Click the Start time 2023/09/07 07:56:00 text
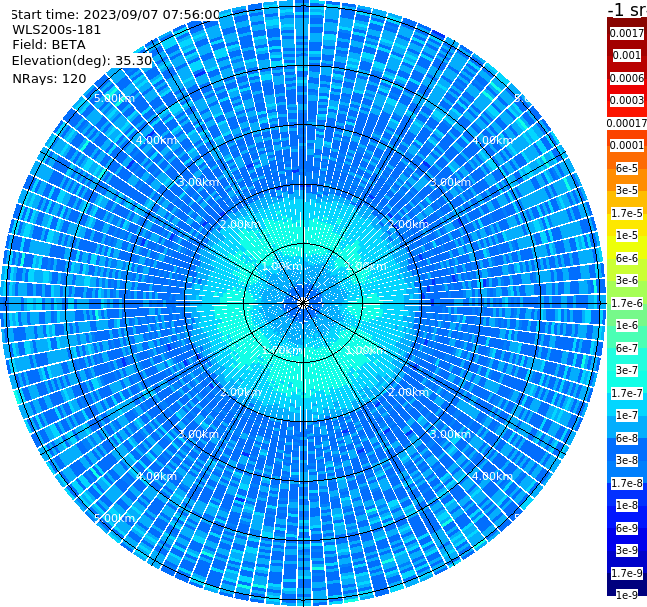Screen dimensions: 647x607 (x=115, y=14)
